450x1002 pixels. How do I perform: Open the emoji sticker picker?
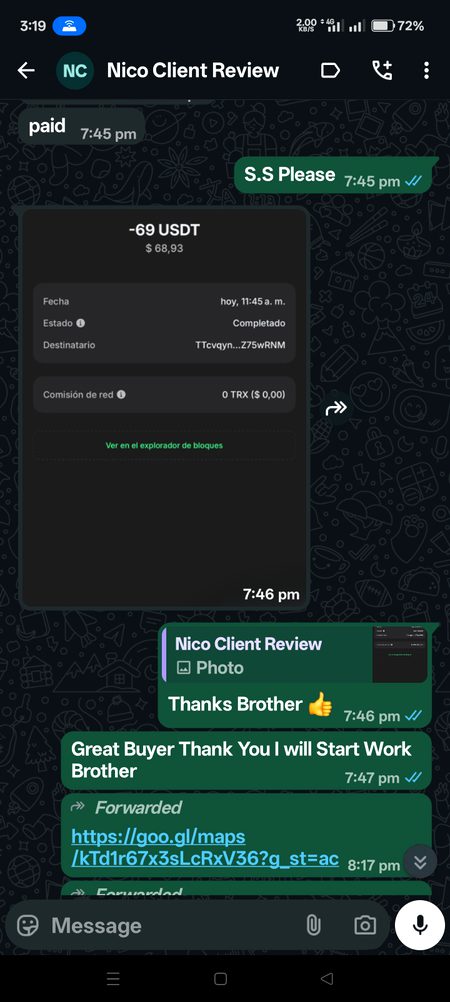click(27, 925)
